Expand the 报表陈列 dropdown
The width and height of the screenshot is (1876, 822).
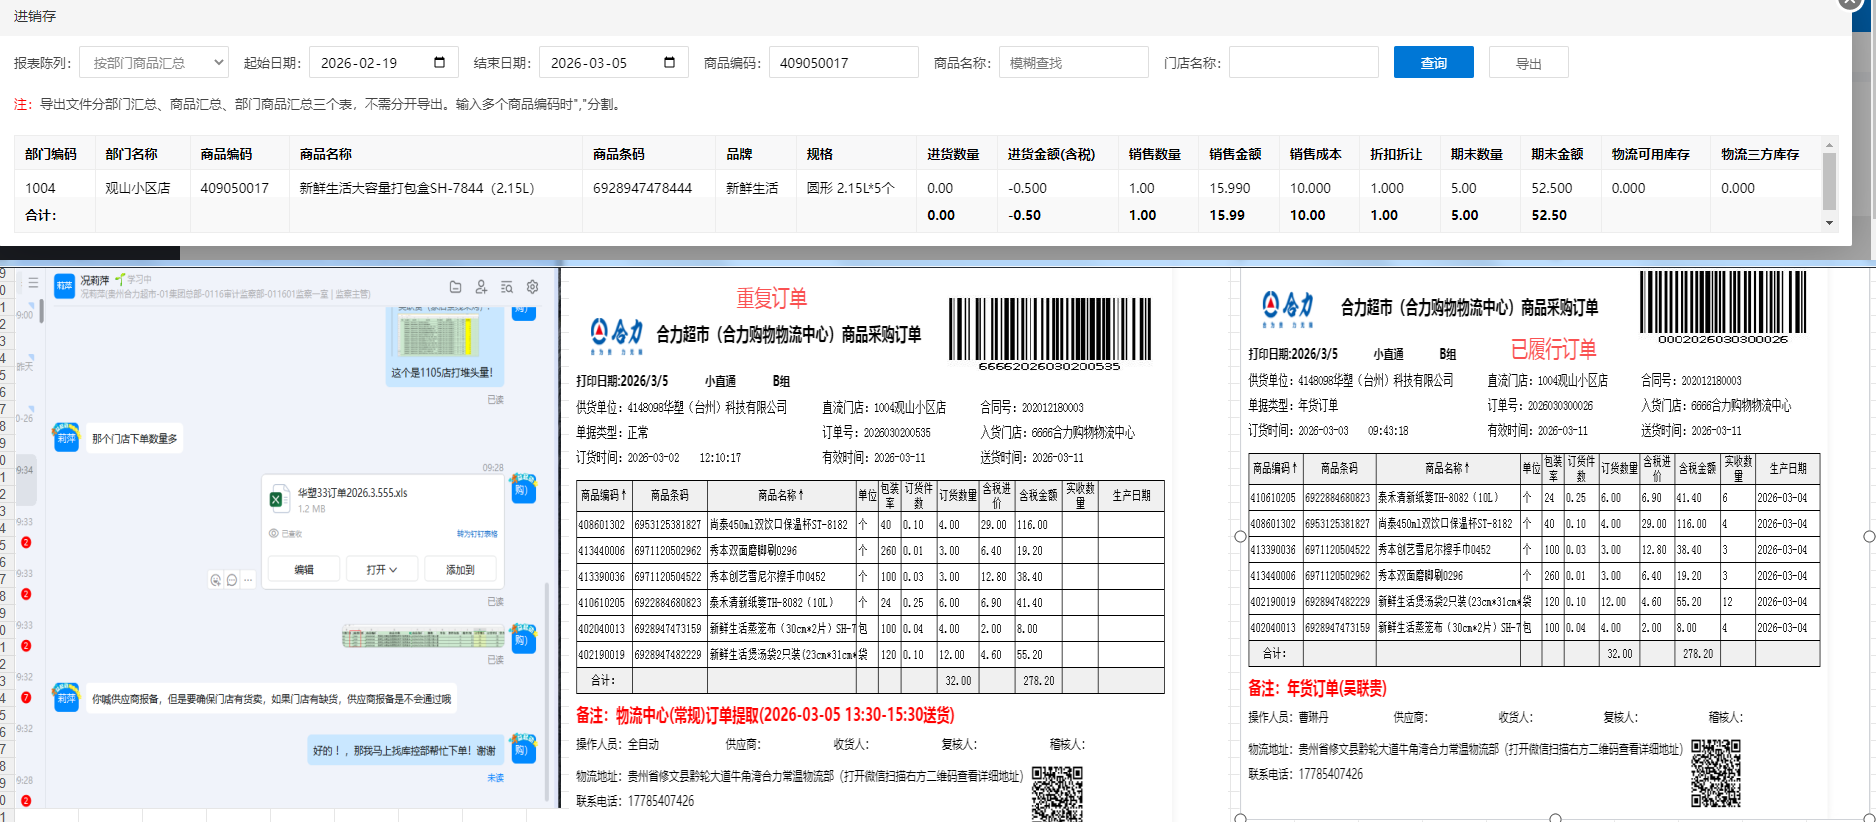(x=154, y=62)
